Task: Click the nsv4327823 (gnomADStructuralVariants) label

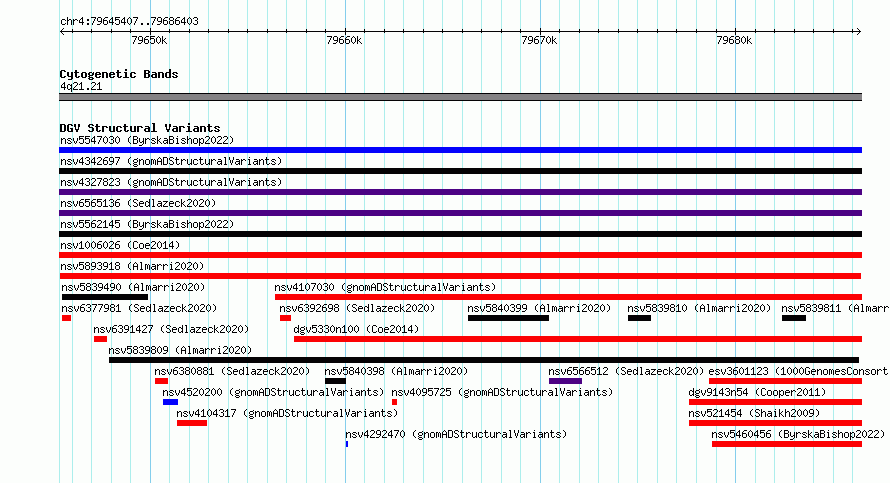Action: (171, 182)
